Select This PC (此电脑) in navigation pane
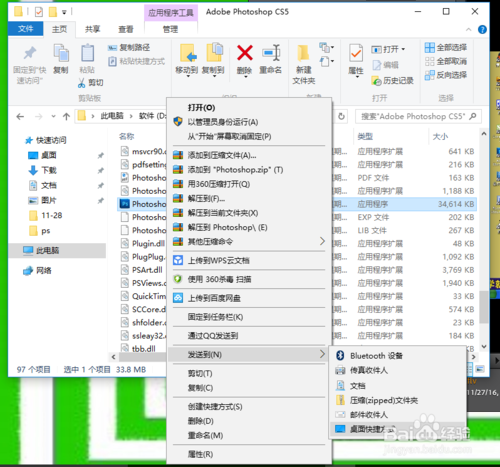 tap(57, 250)
